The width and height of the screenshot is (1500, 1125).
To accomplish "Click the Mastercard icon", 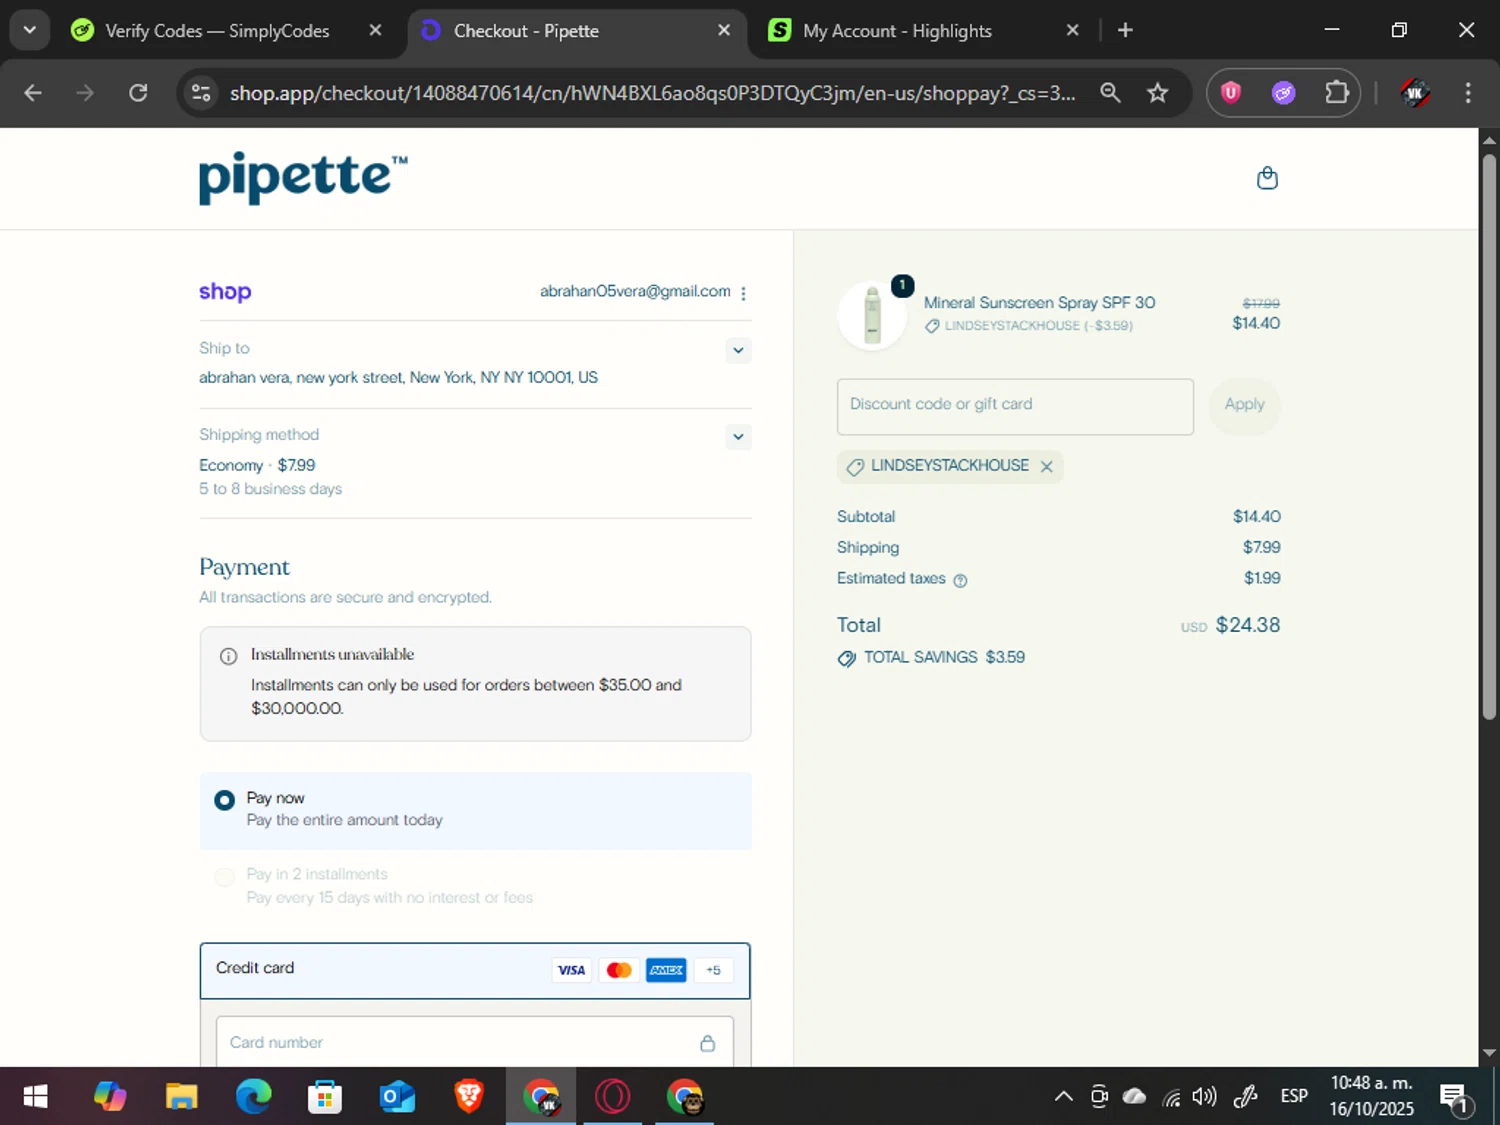I will point(619,970).
